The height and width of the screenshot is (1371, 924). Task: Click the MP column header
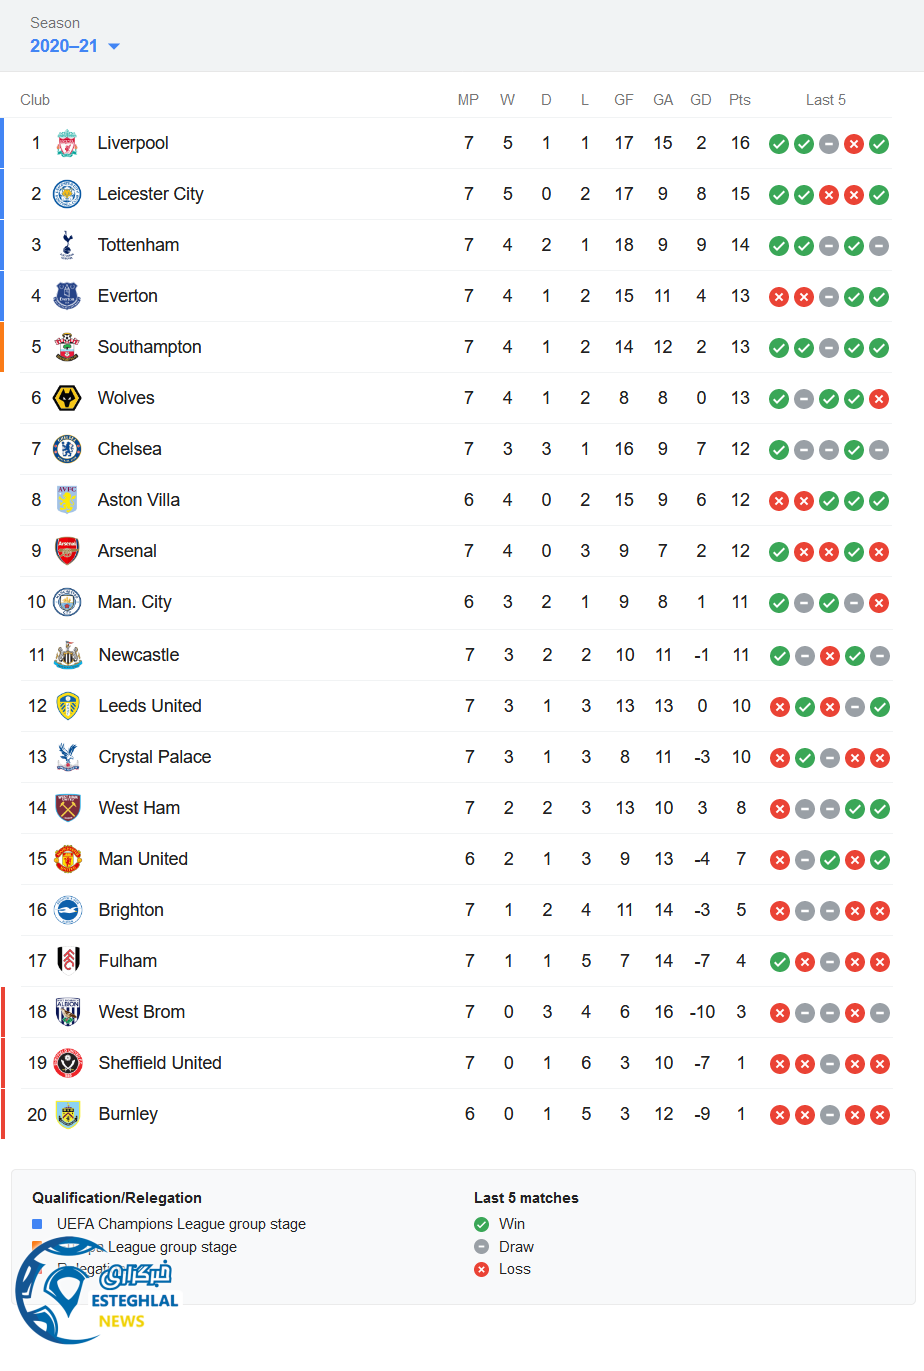[468, 100]
